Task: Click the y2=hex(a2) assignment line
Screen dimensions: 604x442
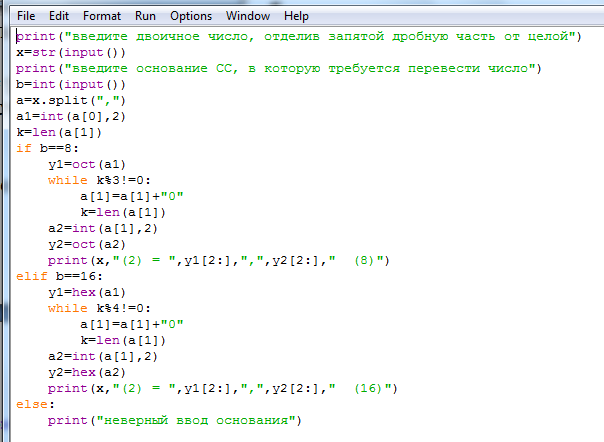Action: (x=82, y=372)
